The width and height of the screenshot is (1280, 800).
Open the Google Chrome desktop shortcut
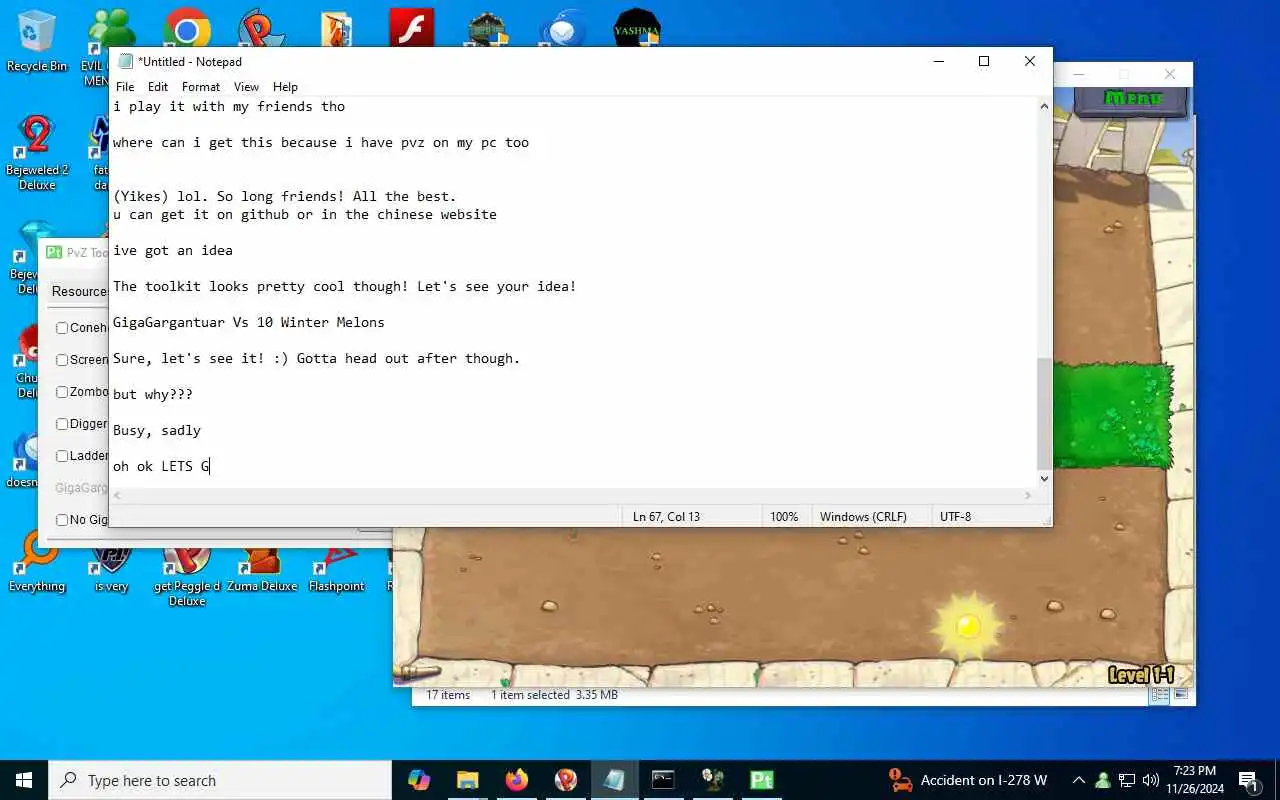(x=186, y=30)
